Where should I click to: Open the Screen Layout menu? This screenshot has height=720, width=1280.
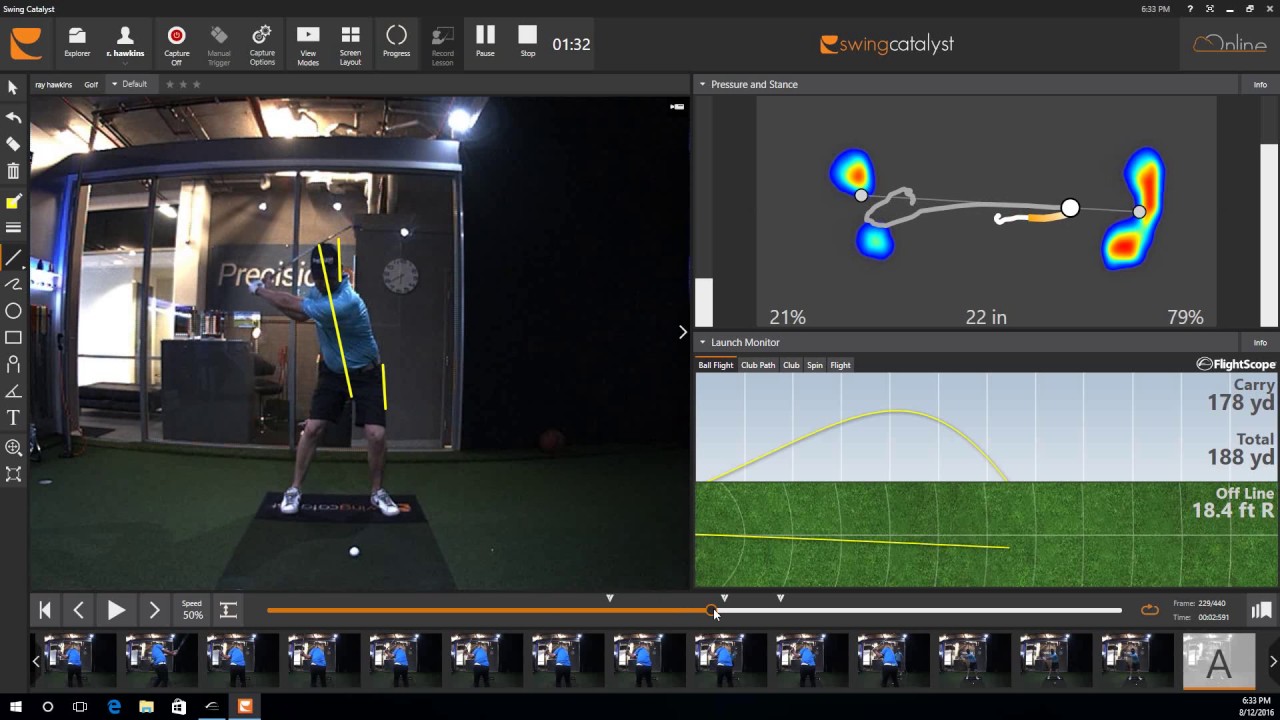(350, 46)
